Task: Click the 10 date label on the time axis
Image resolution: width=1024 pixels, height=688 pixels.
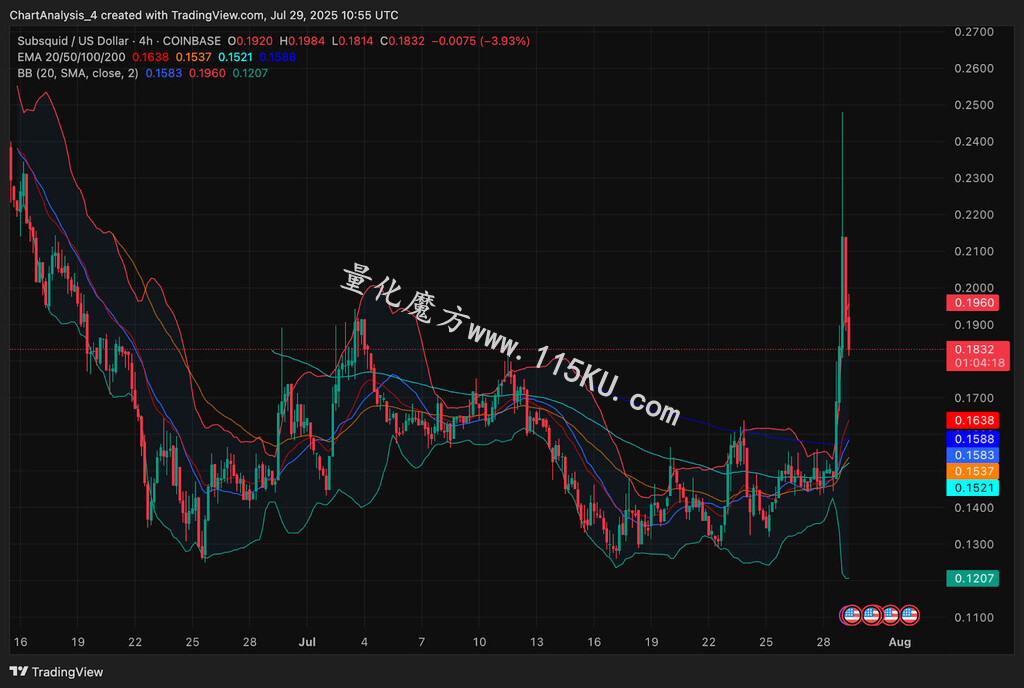Action: coord(479,642)
